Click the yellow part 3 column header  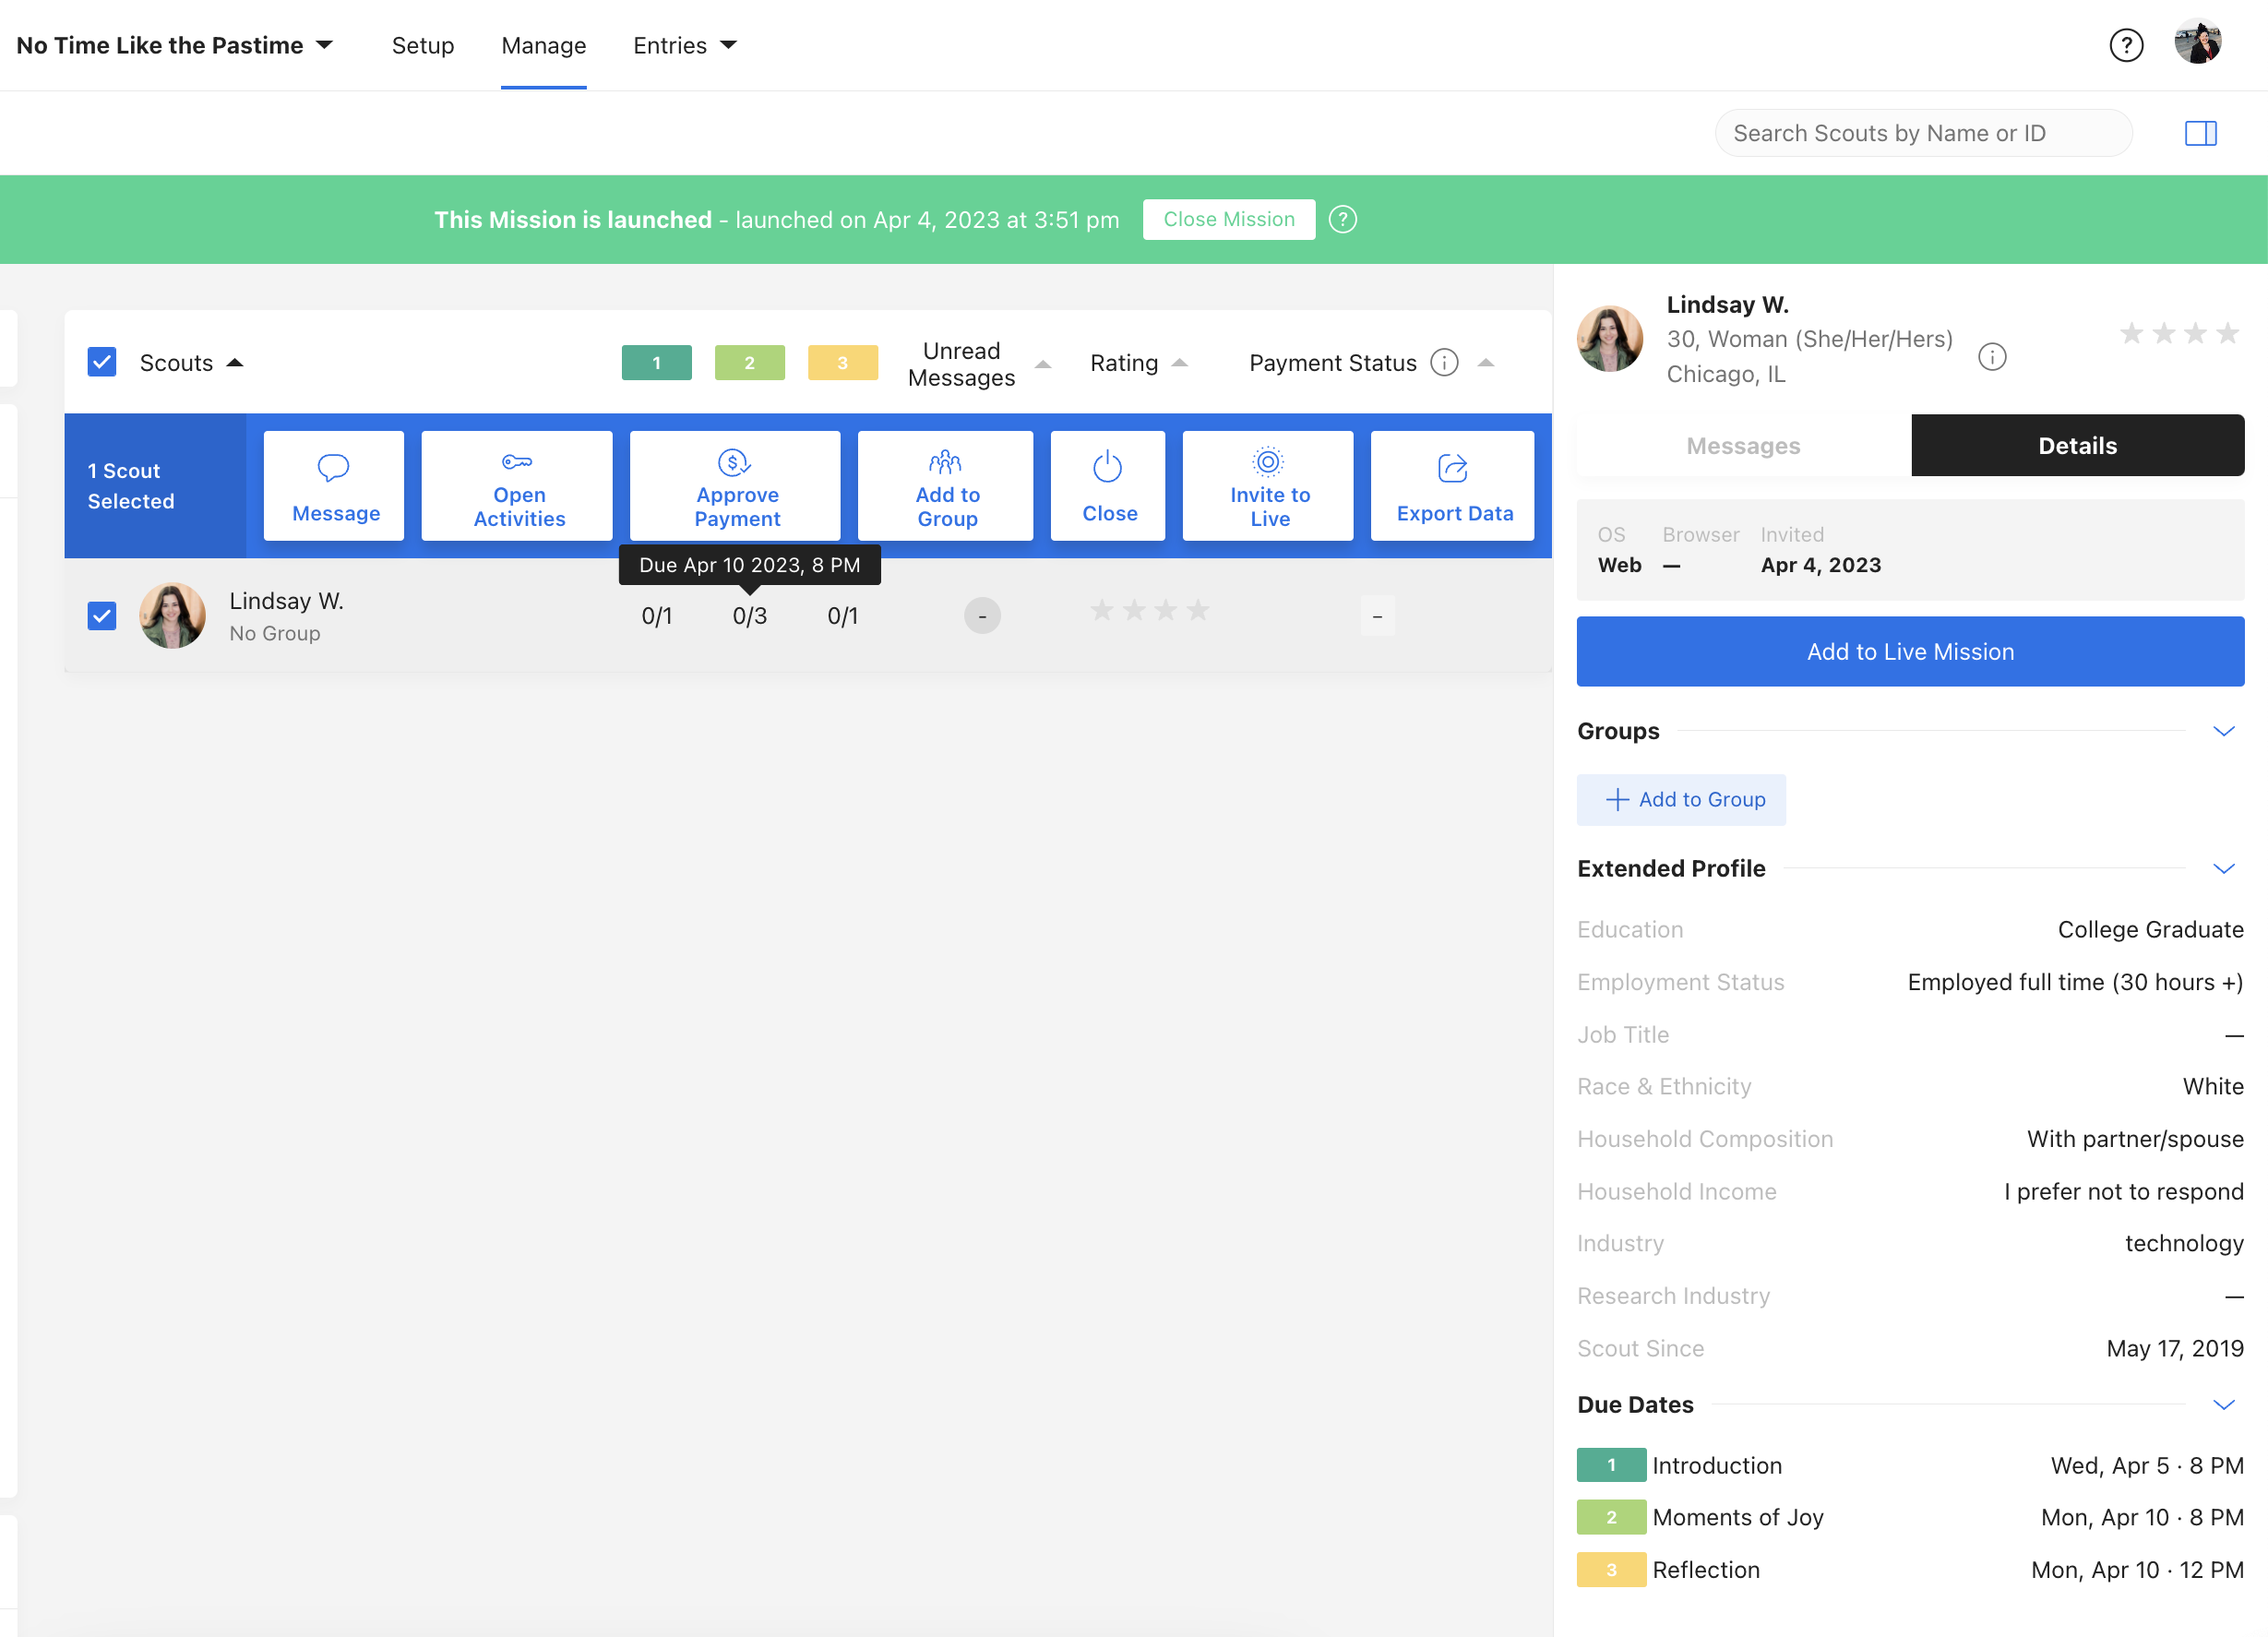pos(843,362)
